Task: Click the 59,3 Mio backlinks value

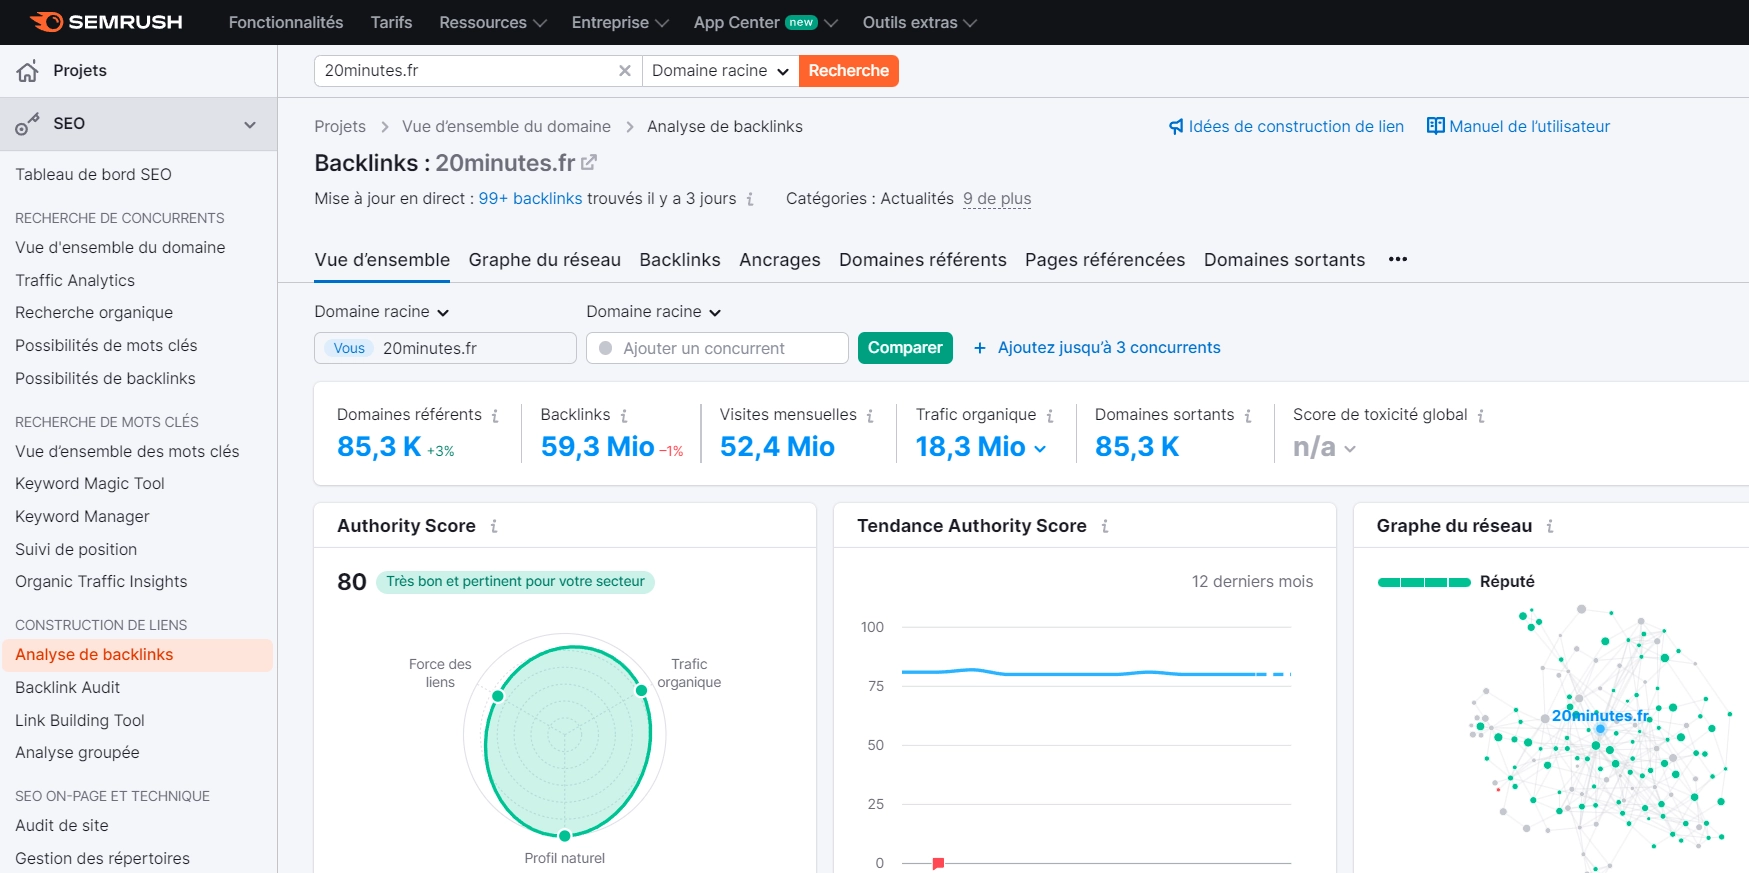Action: pos(598,447)
